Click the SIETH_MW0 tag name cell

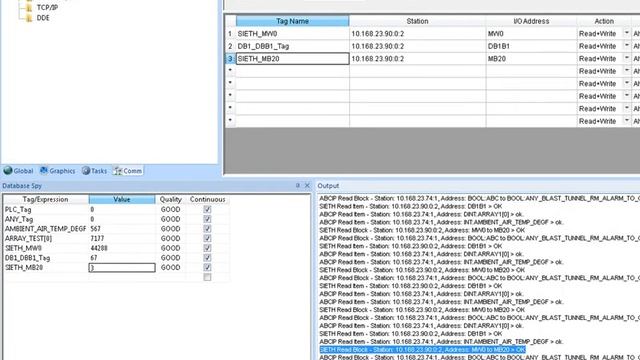292,33
